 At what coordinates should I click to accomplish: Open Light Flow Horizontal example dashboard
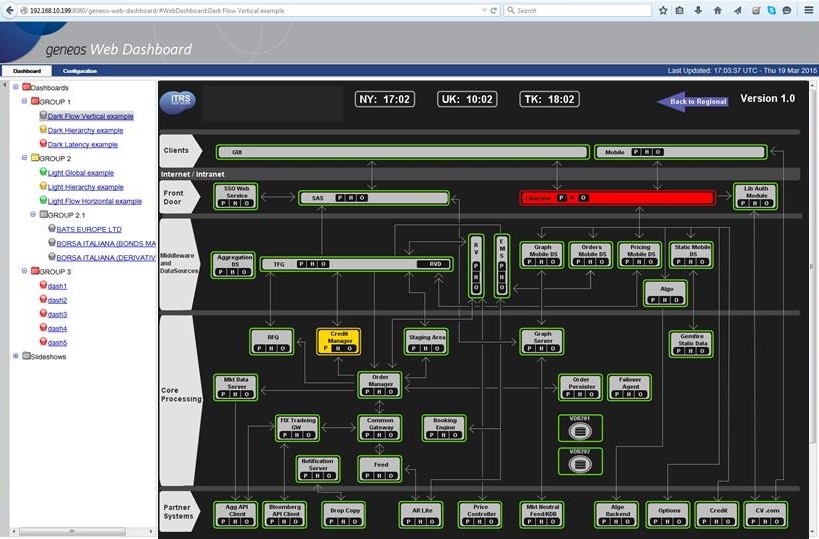point(95,201)
